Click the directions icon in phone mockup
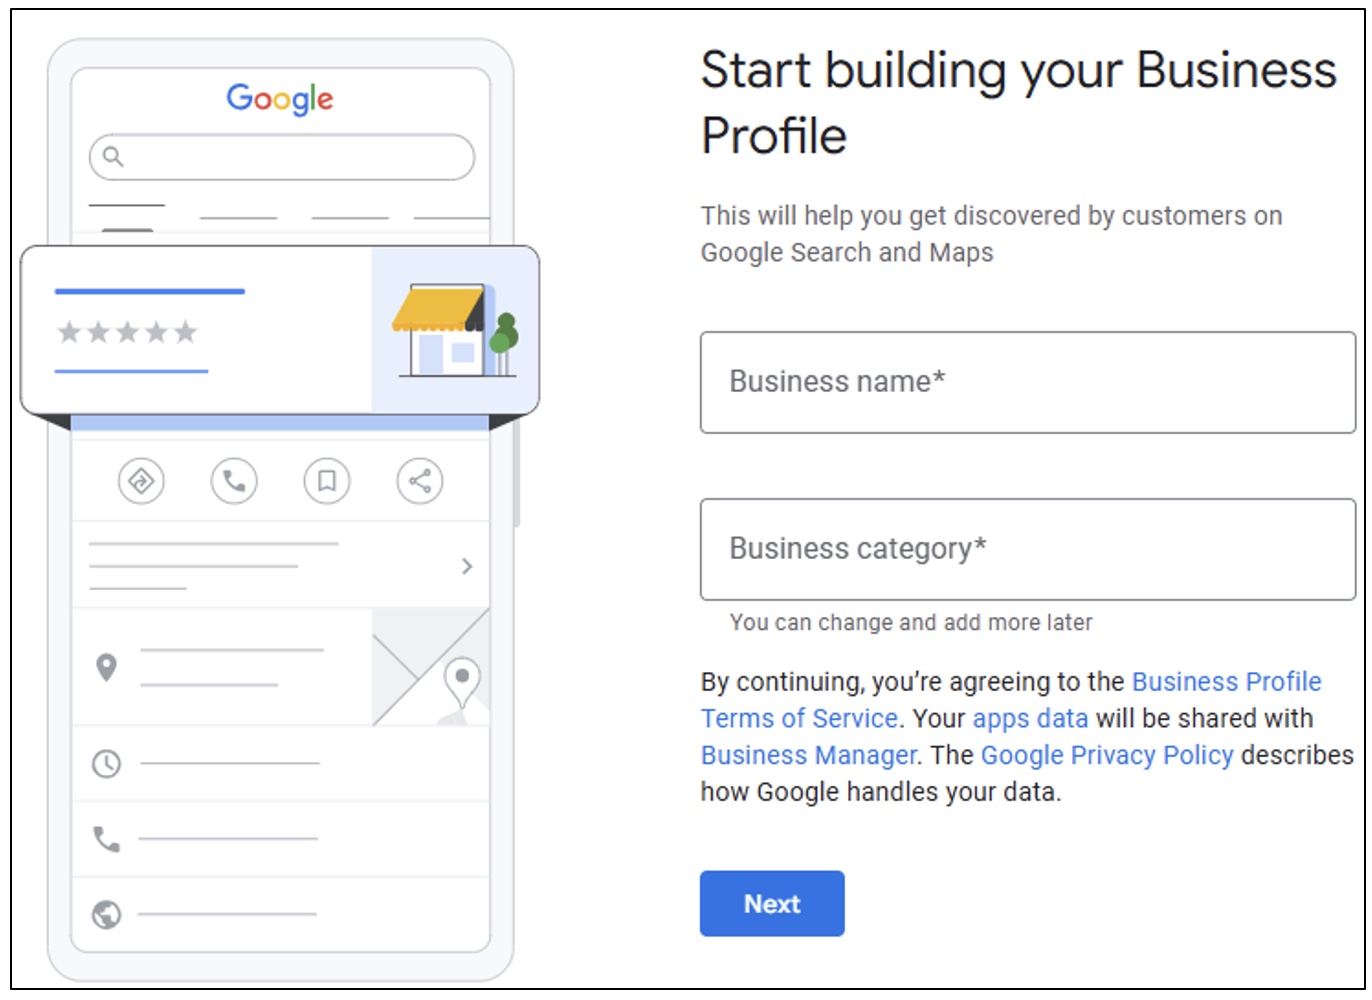This screenshot has width=1372, height=1000. [141, 481]
